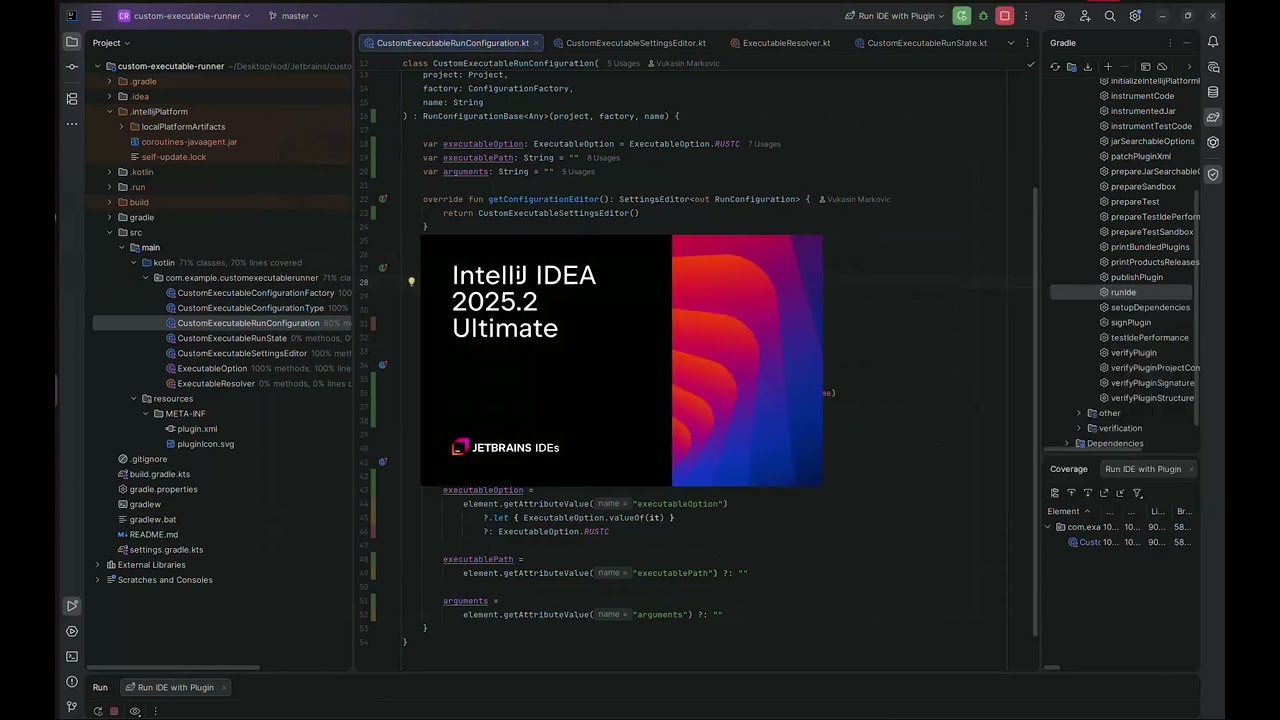Open the Project tool window folder icon
This screenshot has width=1280, height=720.
point(72,42)
